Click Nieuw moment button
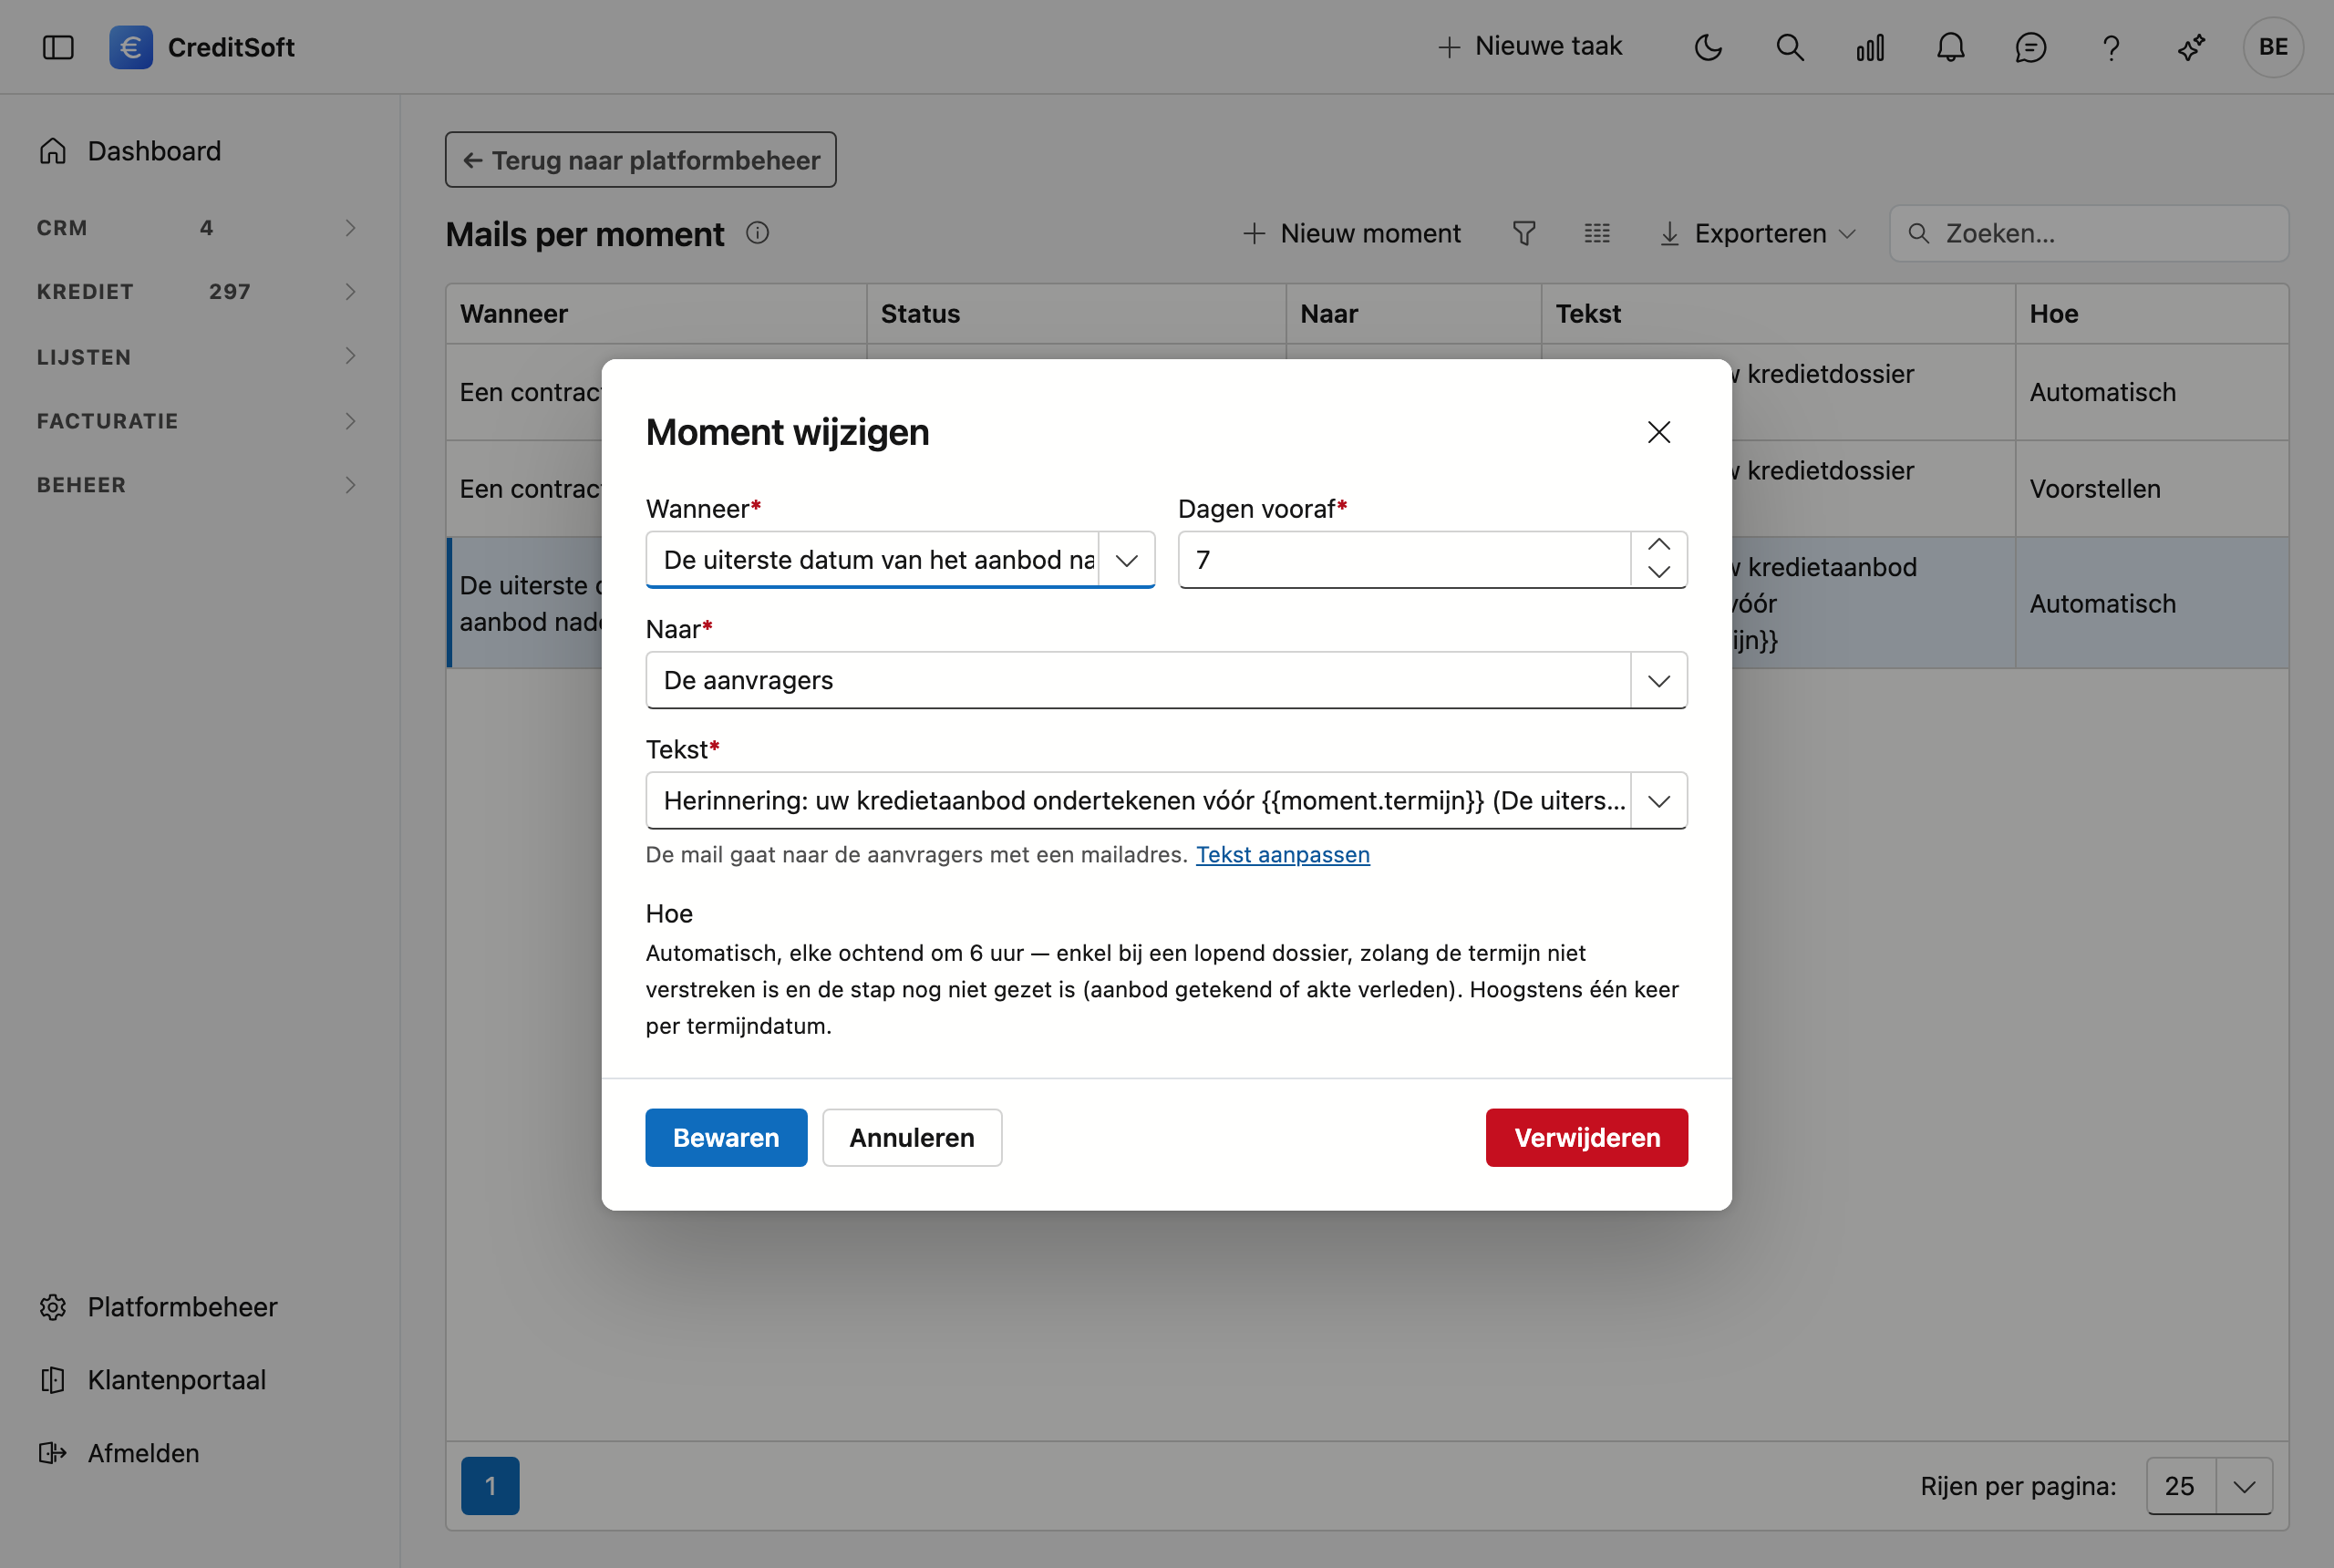This screenshot has width=2334, height=1568. point(1352,233)
